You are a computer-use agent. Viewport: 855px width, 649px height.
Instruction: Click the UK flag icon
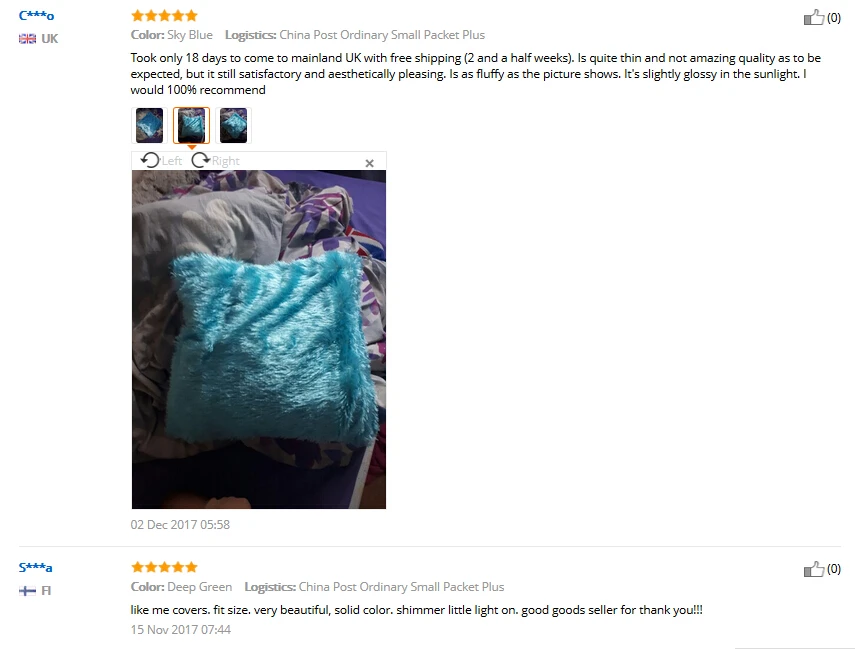(x=27, y=39)
